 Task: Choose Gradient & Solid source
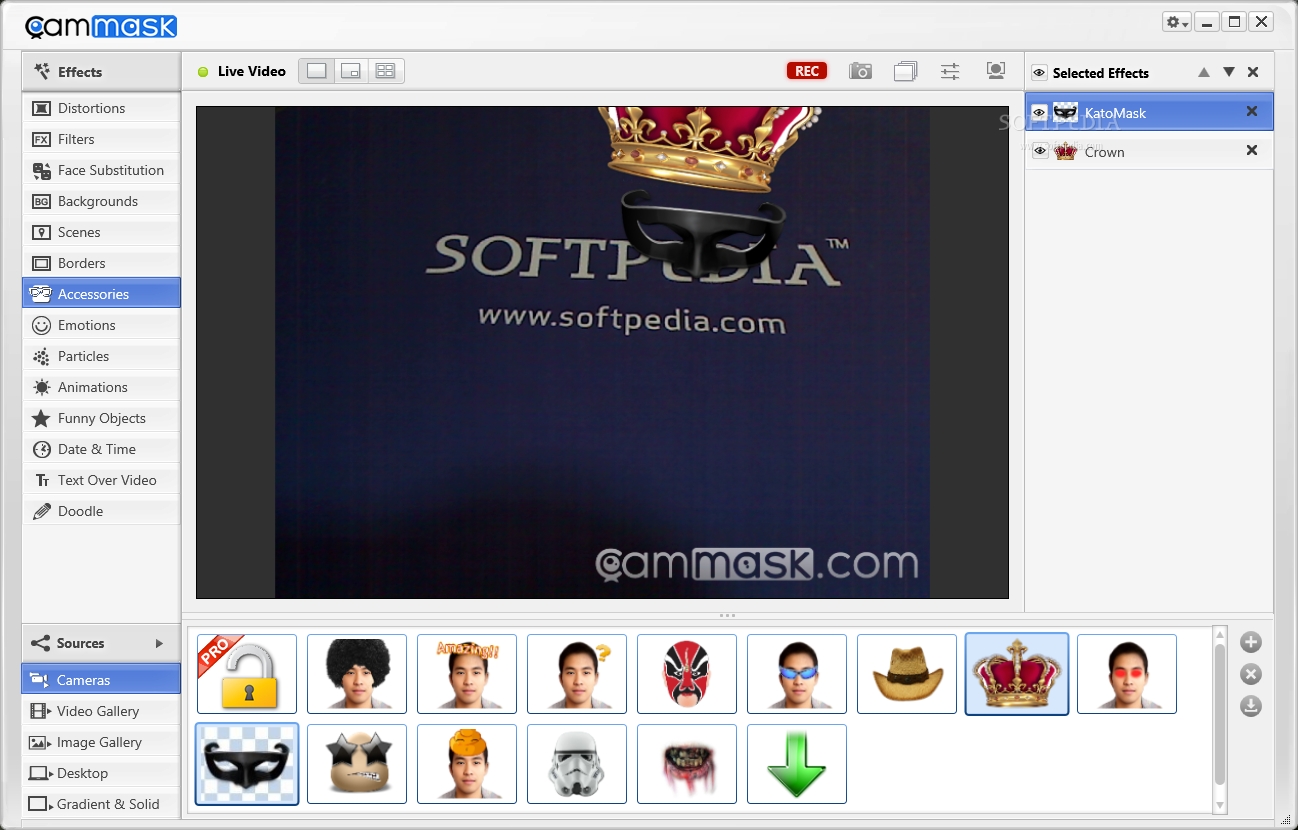(101, 804)
